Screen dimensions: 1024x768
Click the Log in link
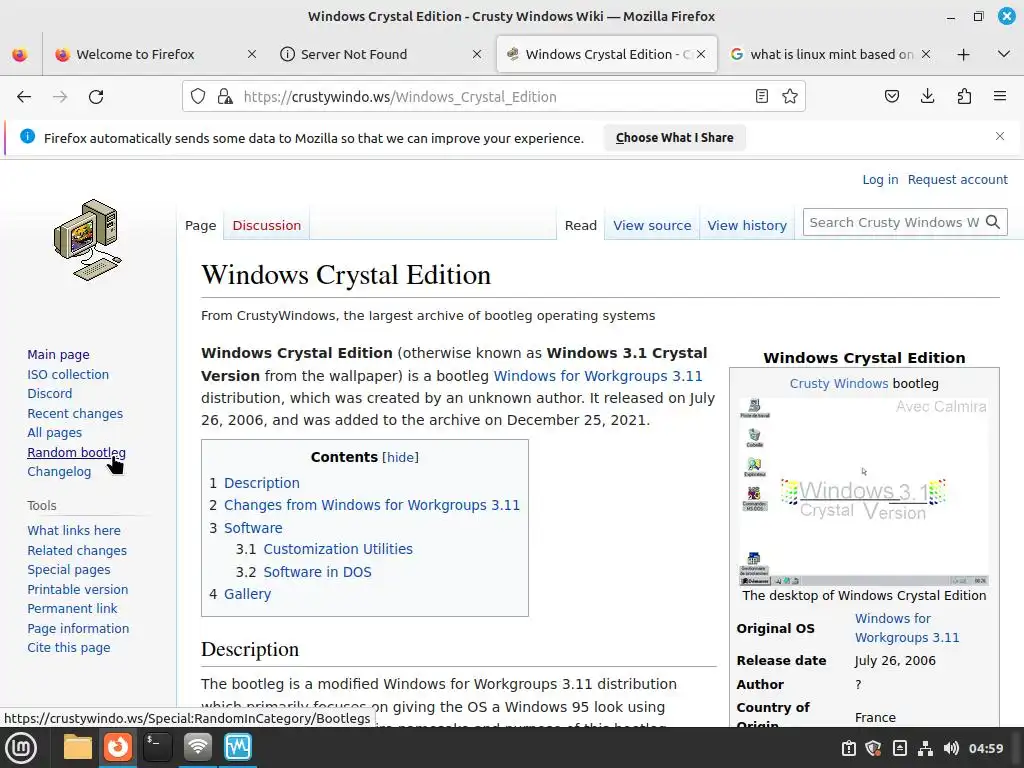click(880, 180)
